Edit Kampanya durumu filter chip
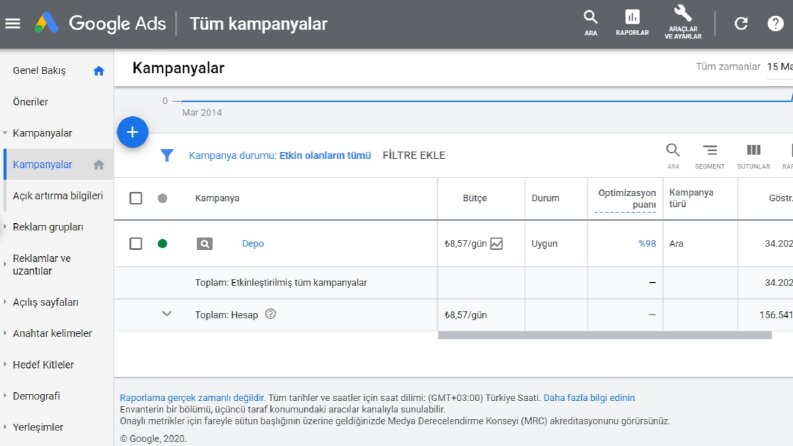The height and width of the screenshot is (446, 793). [280, 155]
